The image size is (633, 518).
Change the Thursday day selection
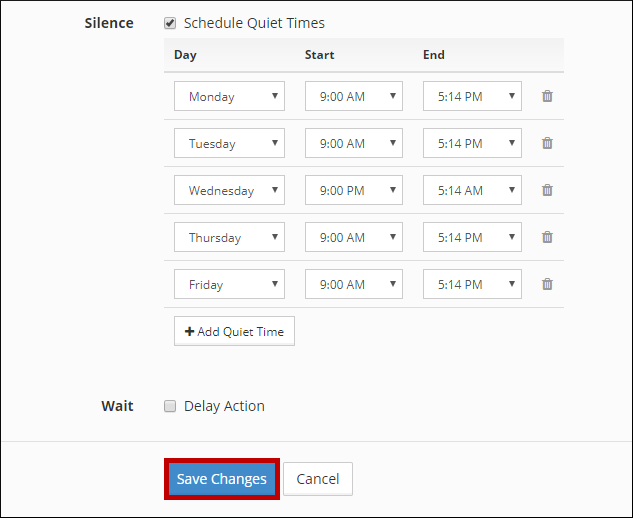pyautogui.click(x=229, y=237)
